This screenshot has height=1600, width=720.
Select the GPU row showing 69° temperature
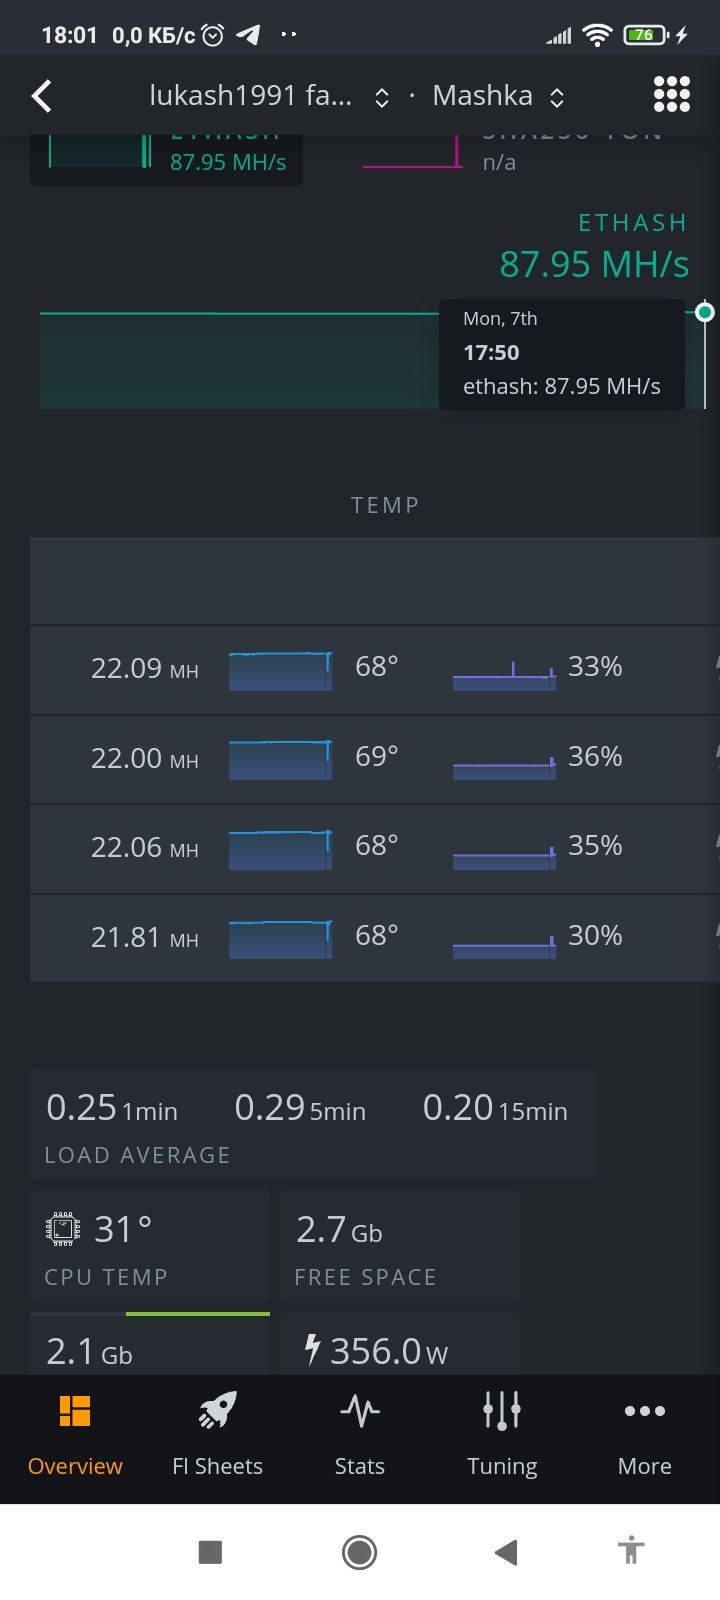click(x=375, y=759)
